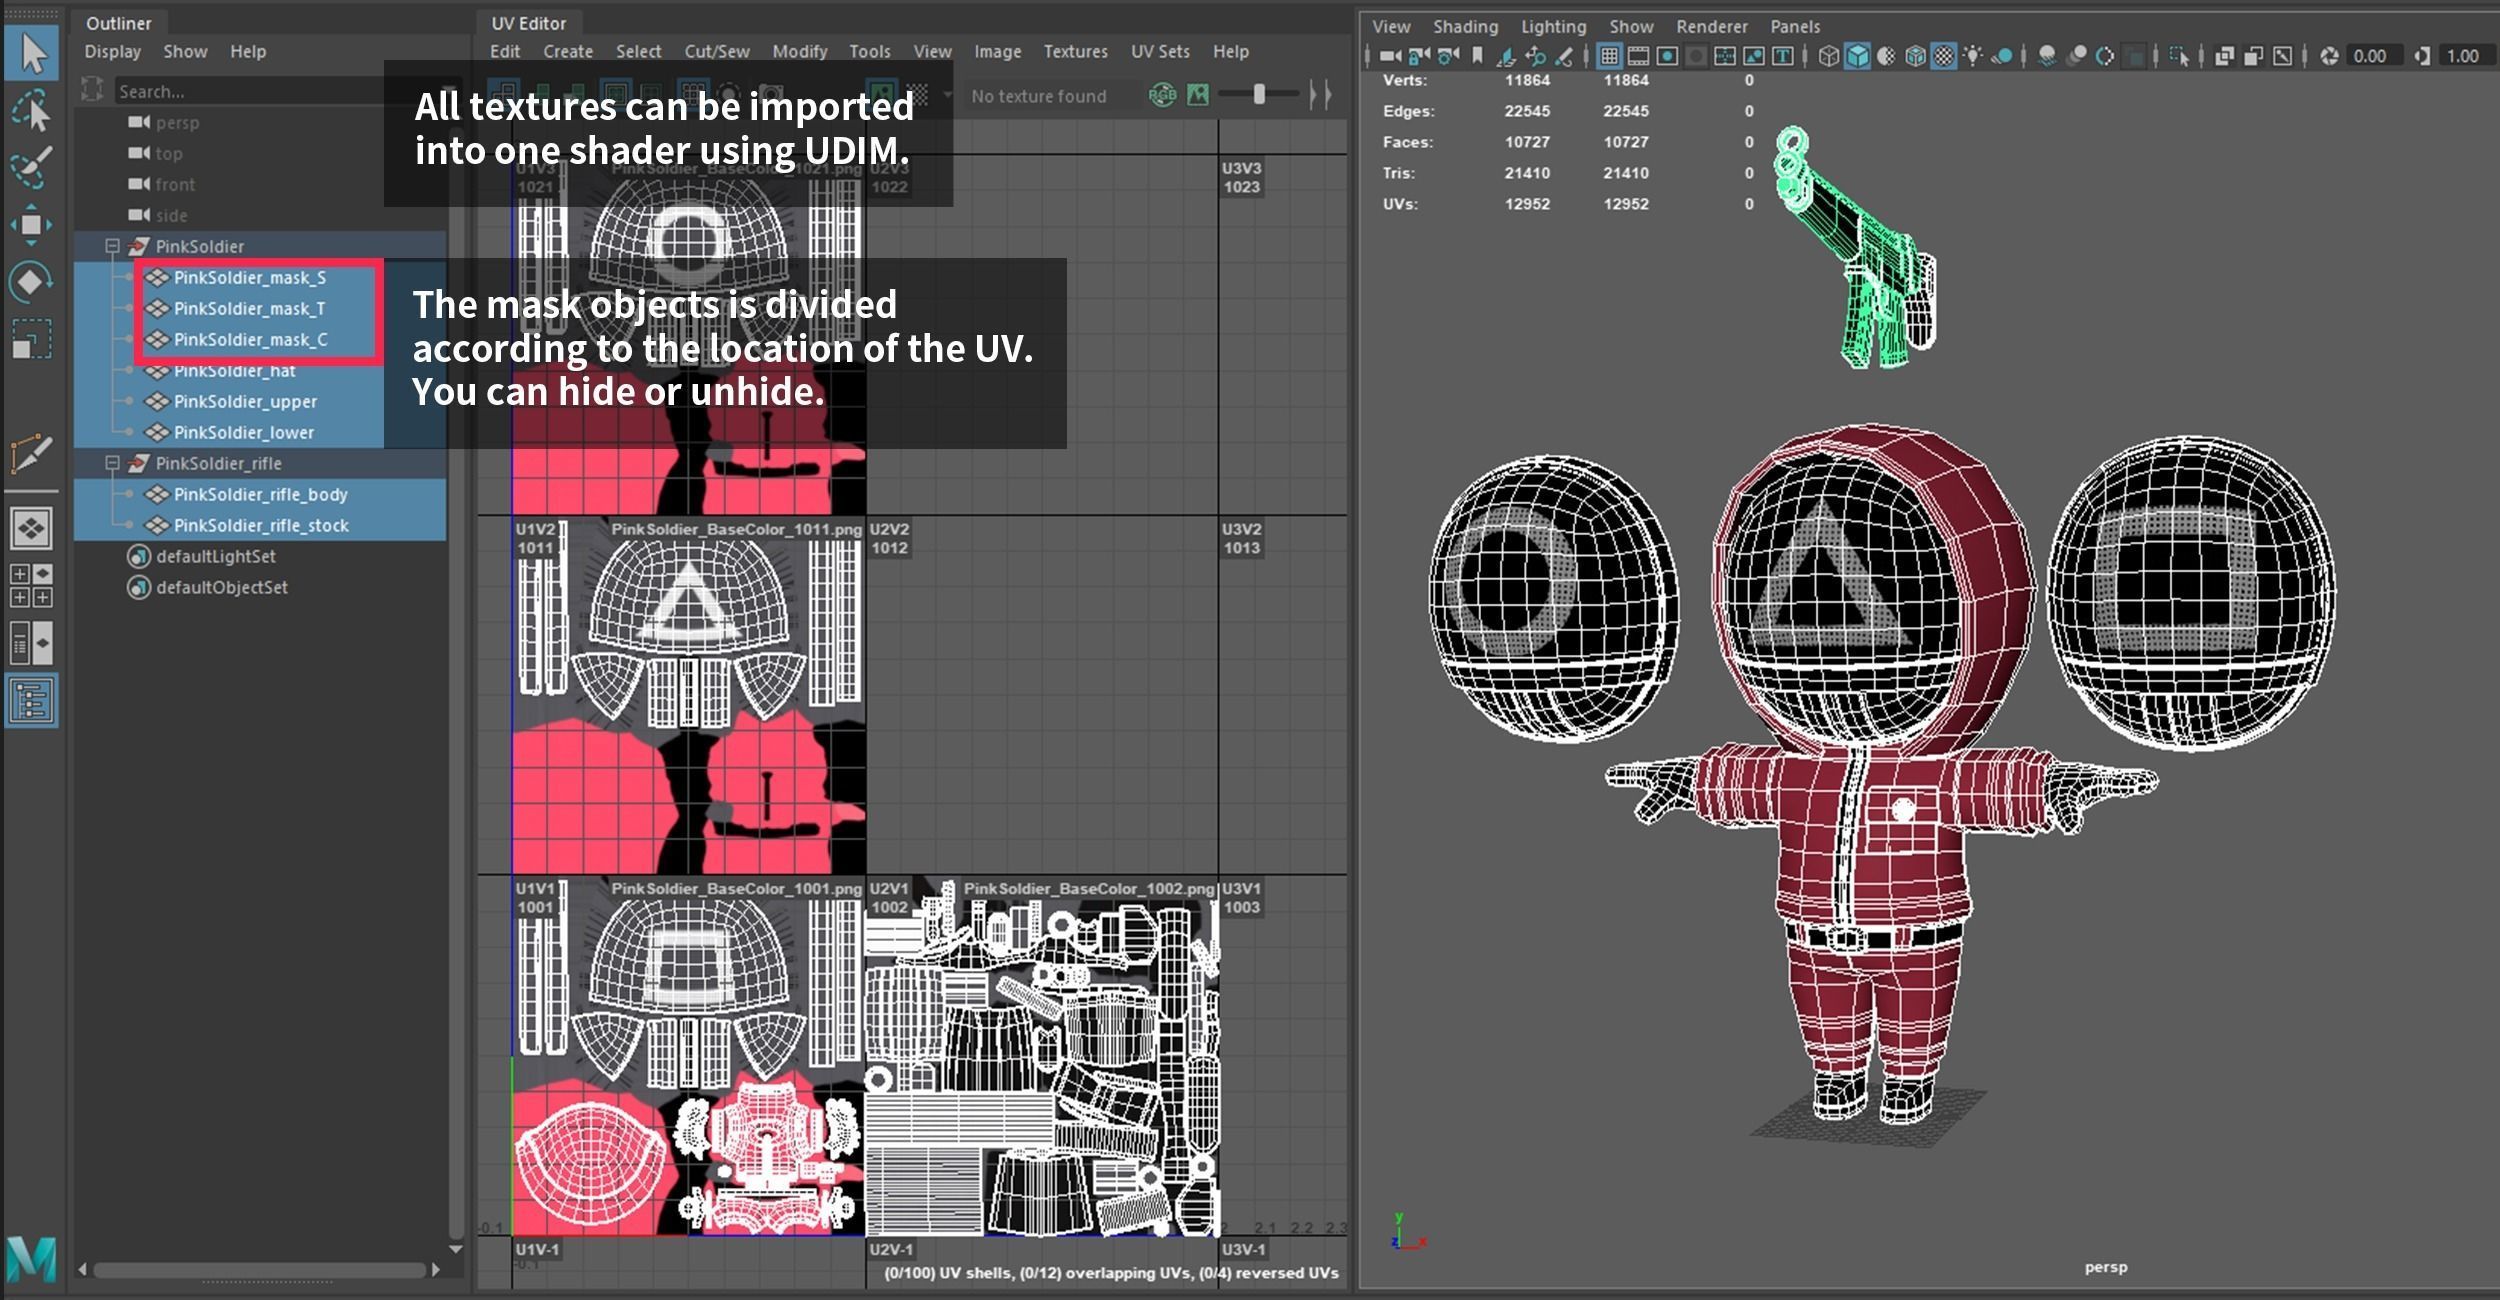Toggle textured display checker icon
The image size is (2500, 1300).
[x=1943, y=56]
